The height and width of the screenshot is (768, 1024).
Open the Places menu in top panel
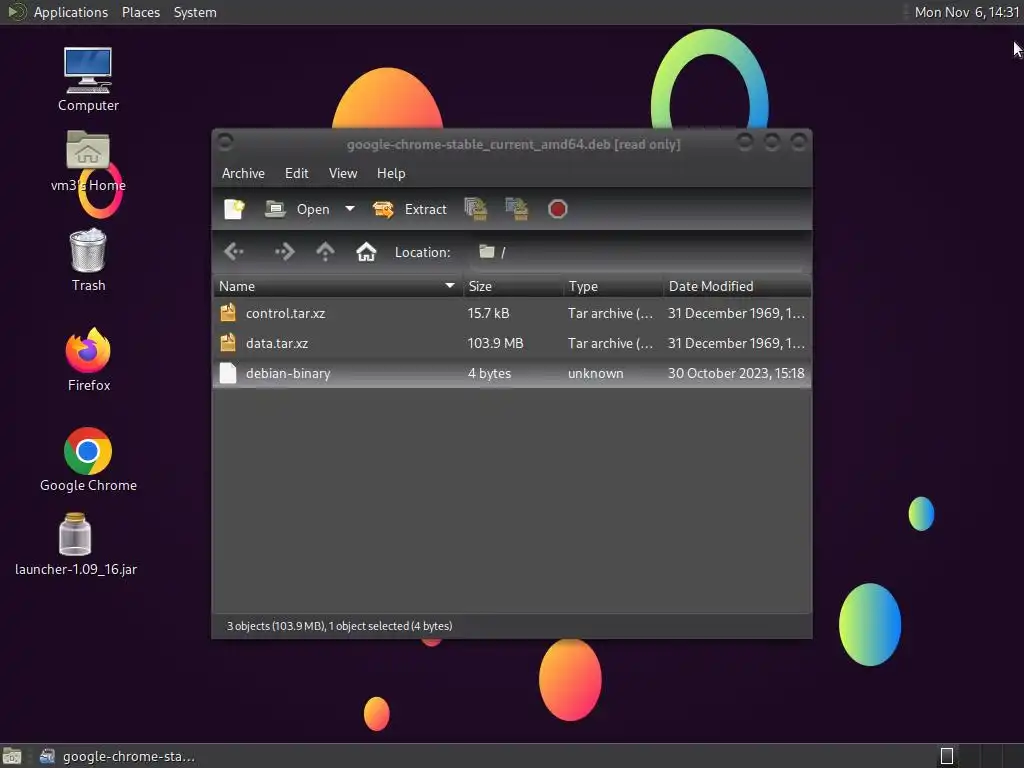click(x=140, y=12)
